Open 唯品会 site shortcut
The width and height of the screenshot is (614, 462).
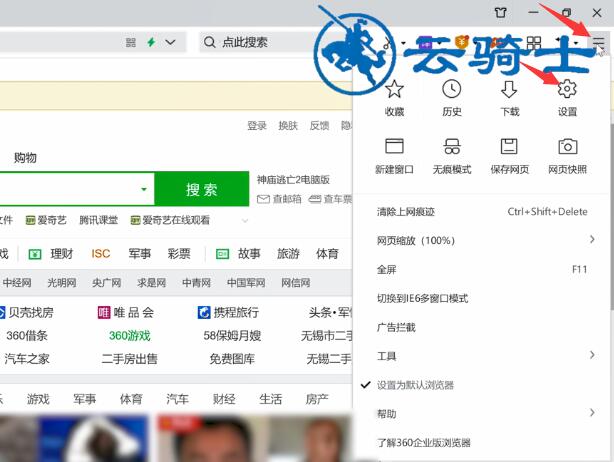126,312
